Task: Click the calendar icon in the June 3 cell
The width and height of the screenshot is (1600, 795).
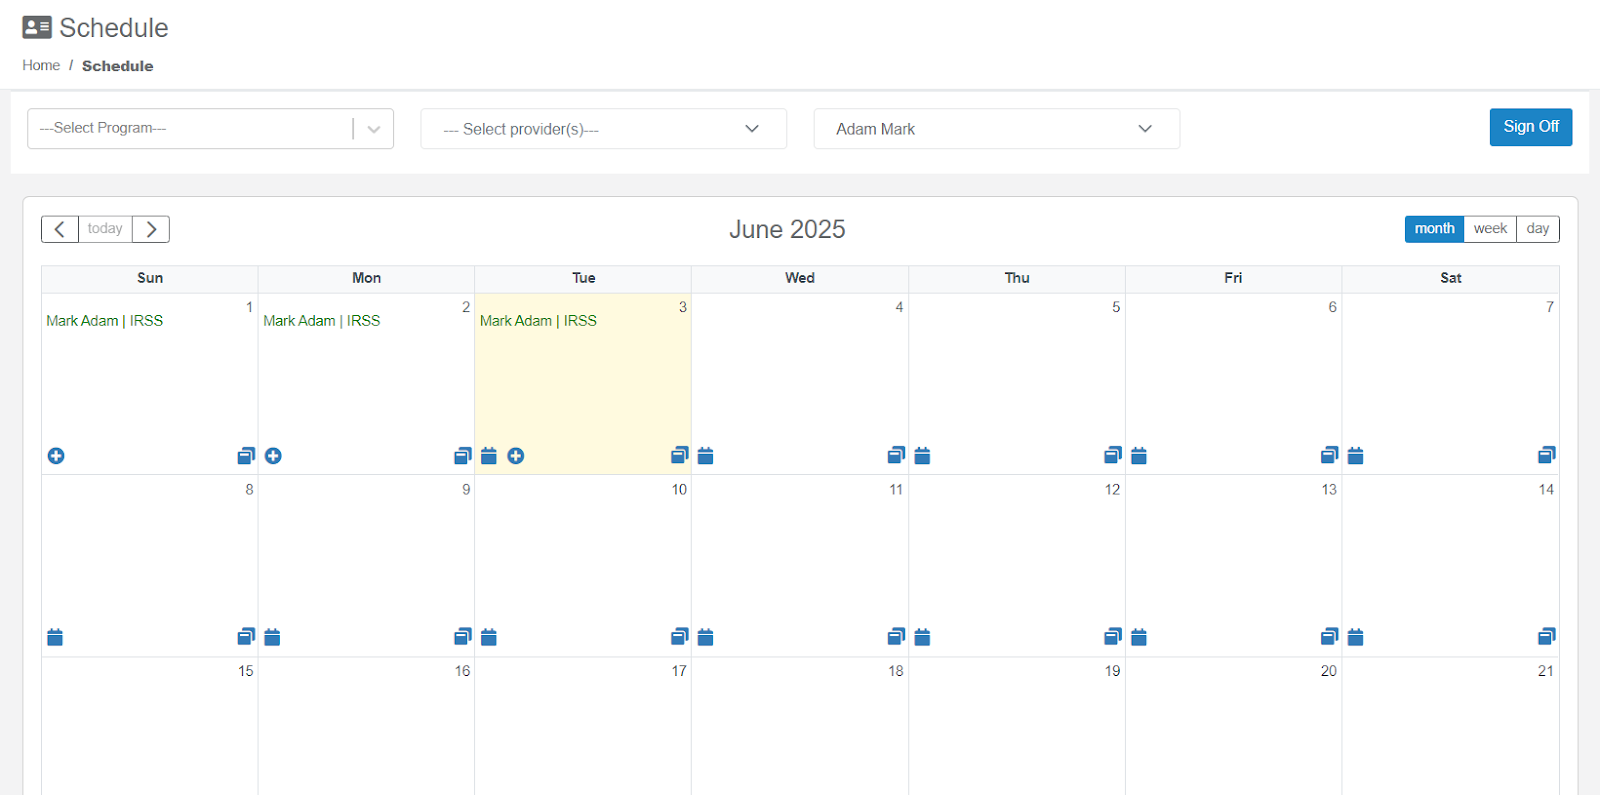Action: pyautogui.click(x=489, y=456)
